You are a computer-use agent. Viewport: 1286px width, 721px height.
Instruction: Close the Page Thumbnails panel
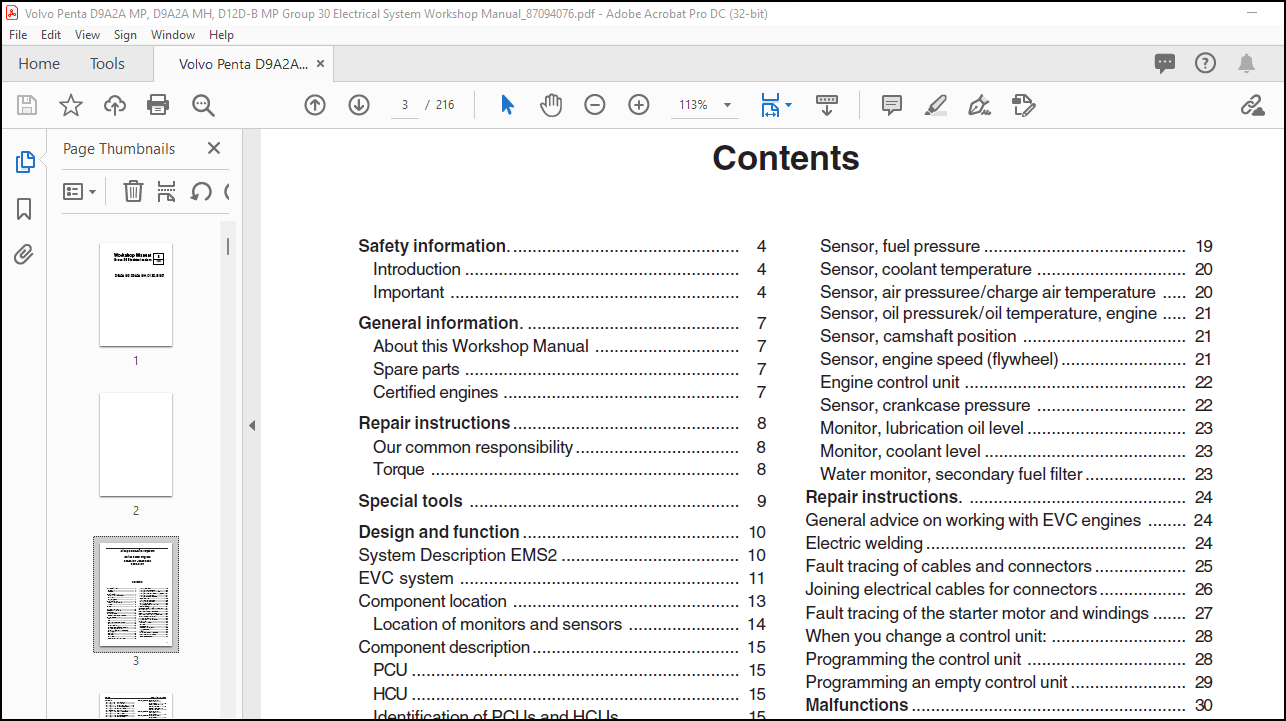(213, 148)
